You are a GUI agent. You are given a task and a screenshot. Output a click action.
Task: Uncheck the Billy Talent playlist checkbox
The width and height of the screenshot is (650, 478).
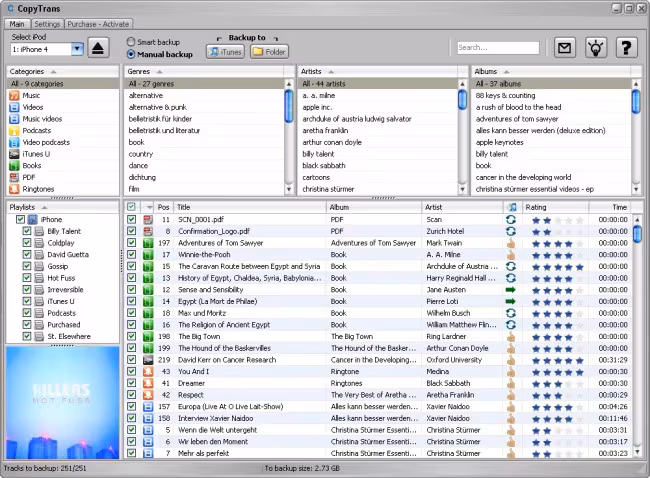(x=27, y=231)
